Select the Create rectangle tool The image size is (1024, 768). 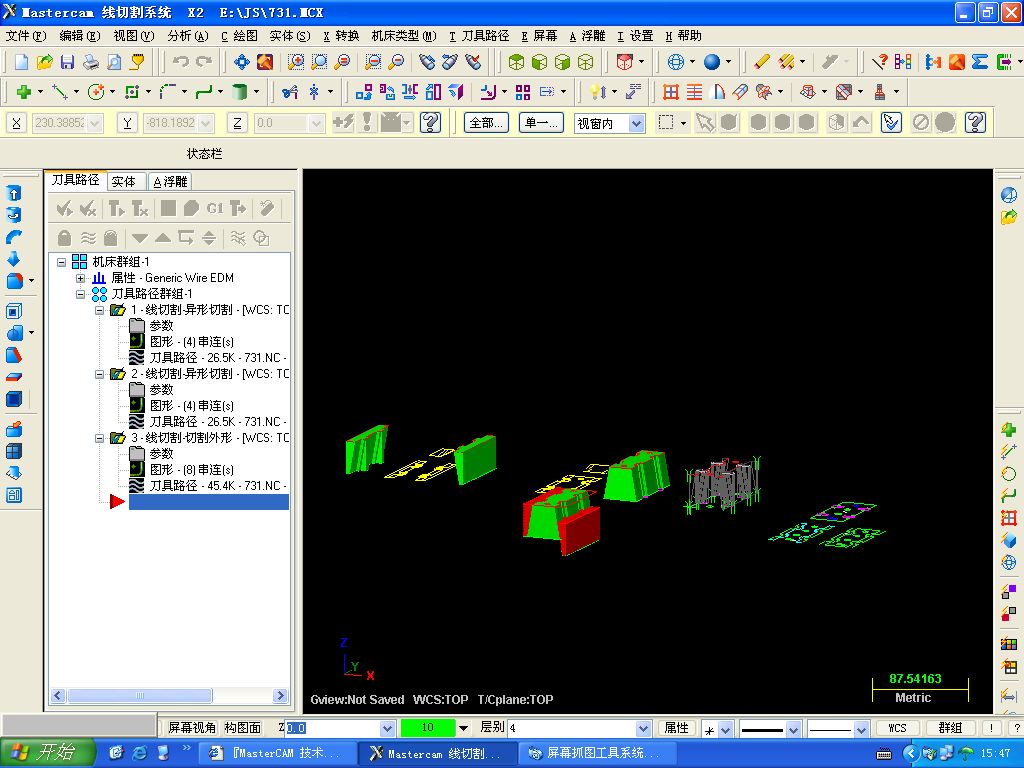132,92
